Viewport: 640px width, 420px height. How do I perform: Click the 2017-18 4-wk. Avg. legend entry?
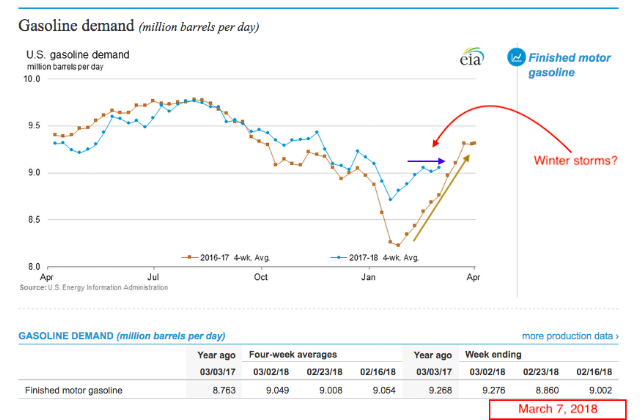(375, 258)
